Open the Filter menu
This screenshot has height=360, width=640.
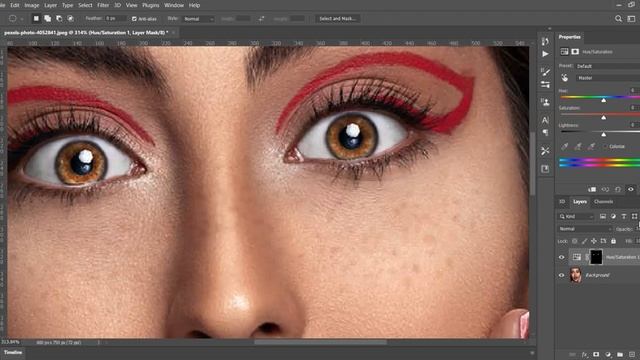click(x=103, y=5)
